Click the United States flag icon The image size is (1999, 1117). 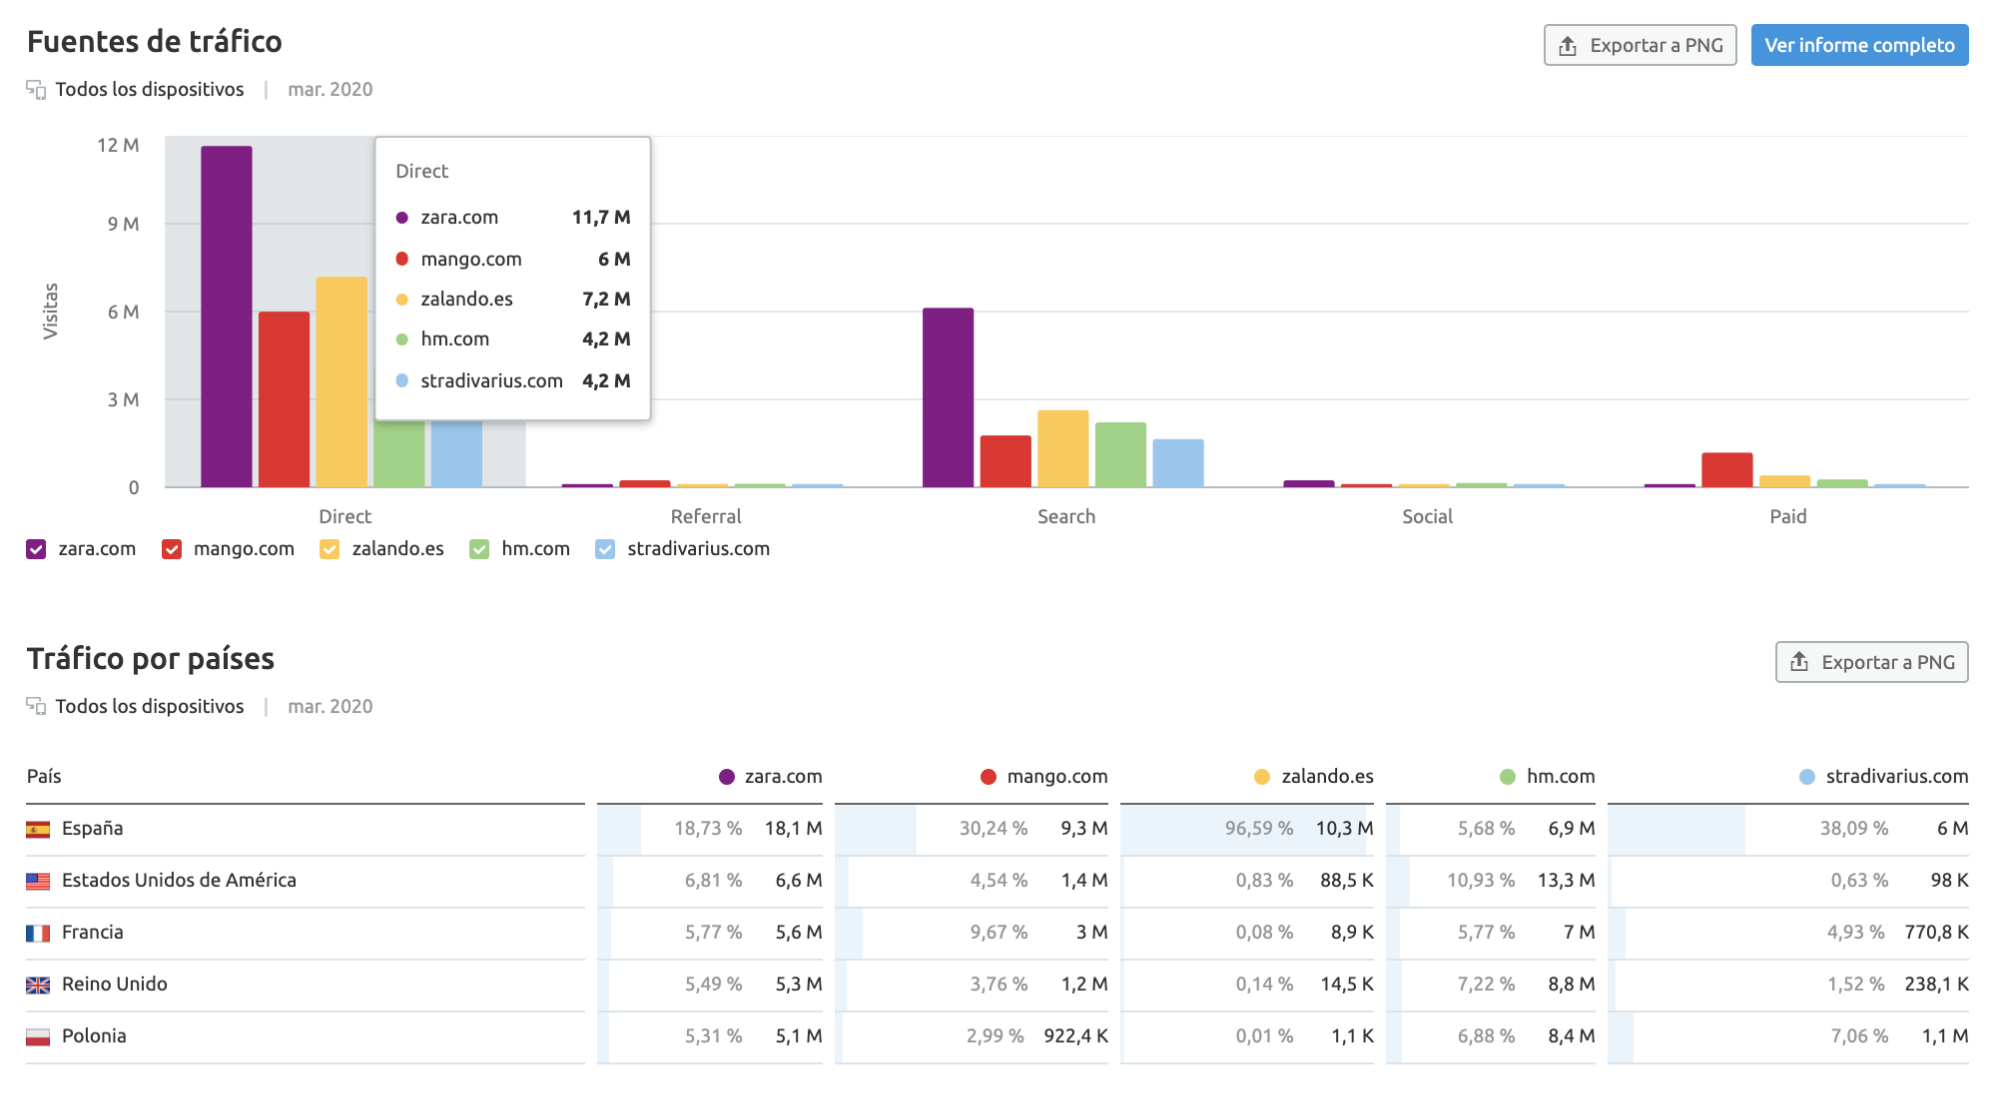[38, 881]
